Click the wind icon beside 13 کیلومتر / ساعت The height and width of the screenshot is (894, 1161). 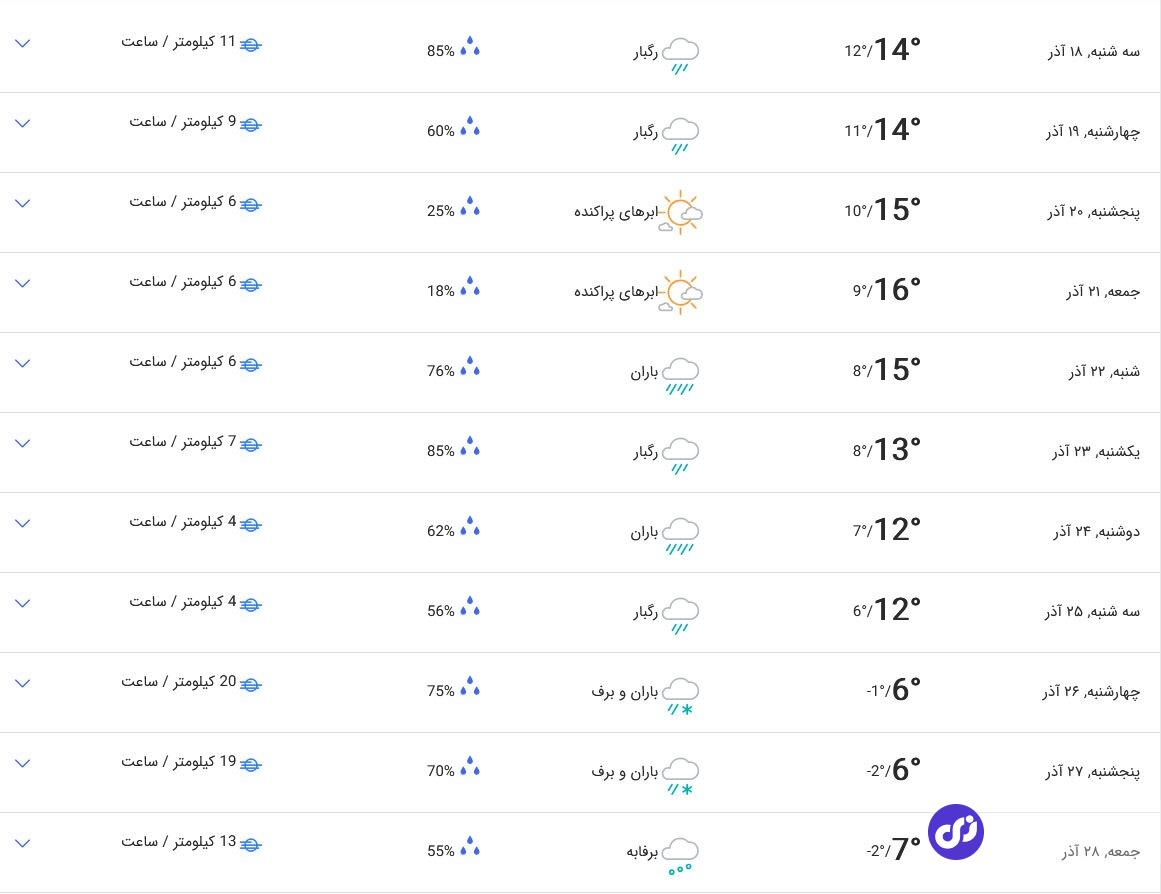251,844
